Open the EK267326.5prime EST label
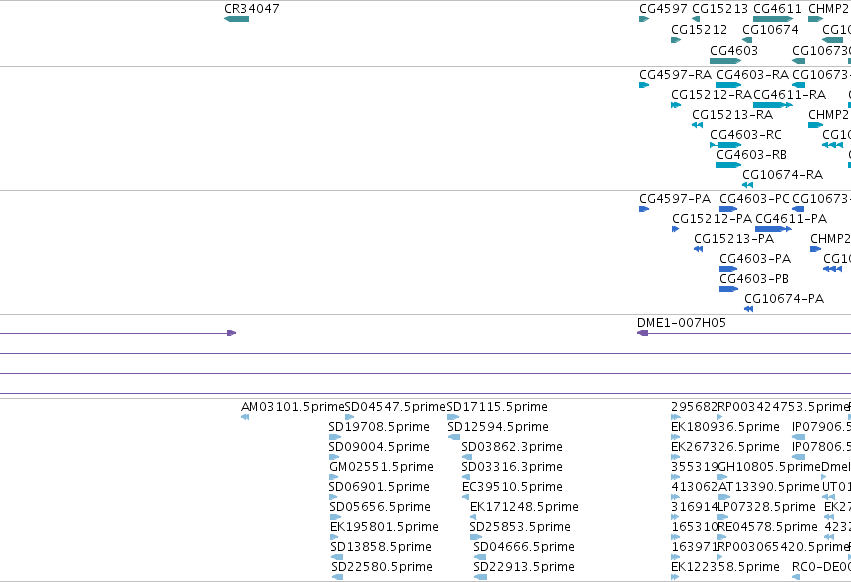Screen dimensions: 851x582 tap(725, 447)
